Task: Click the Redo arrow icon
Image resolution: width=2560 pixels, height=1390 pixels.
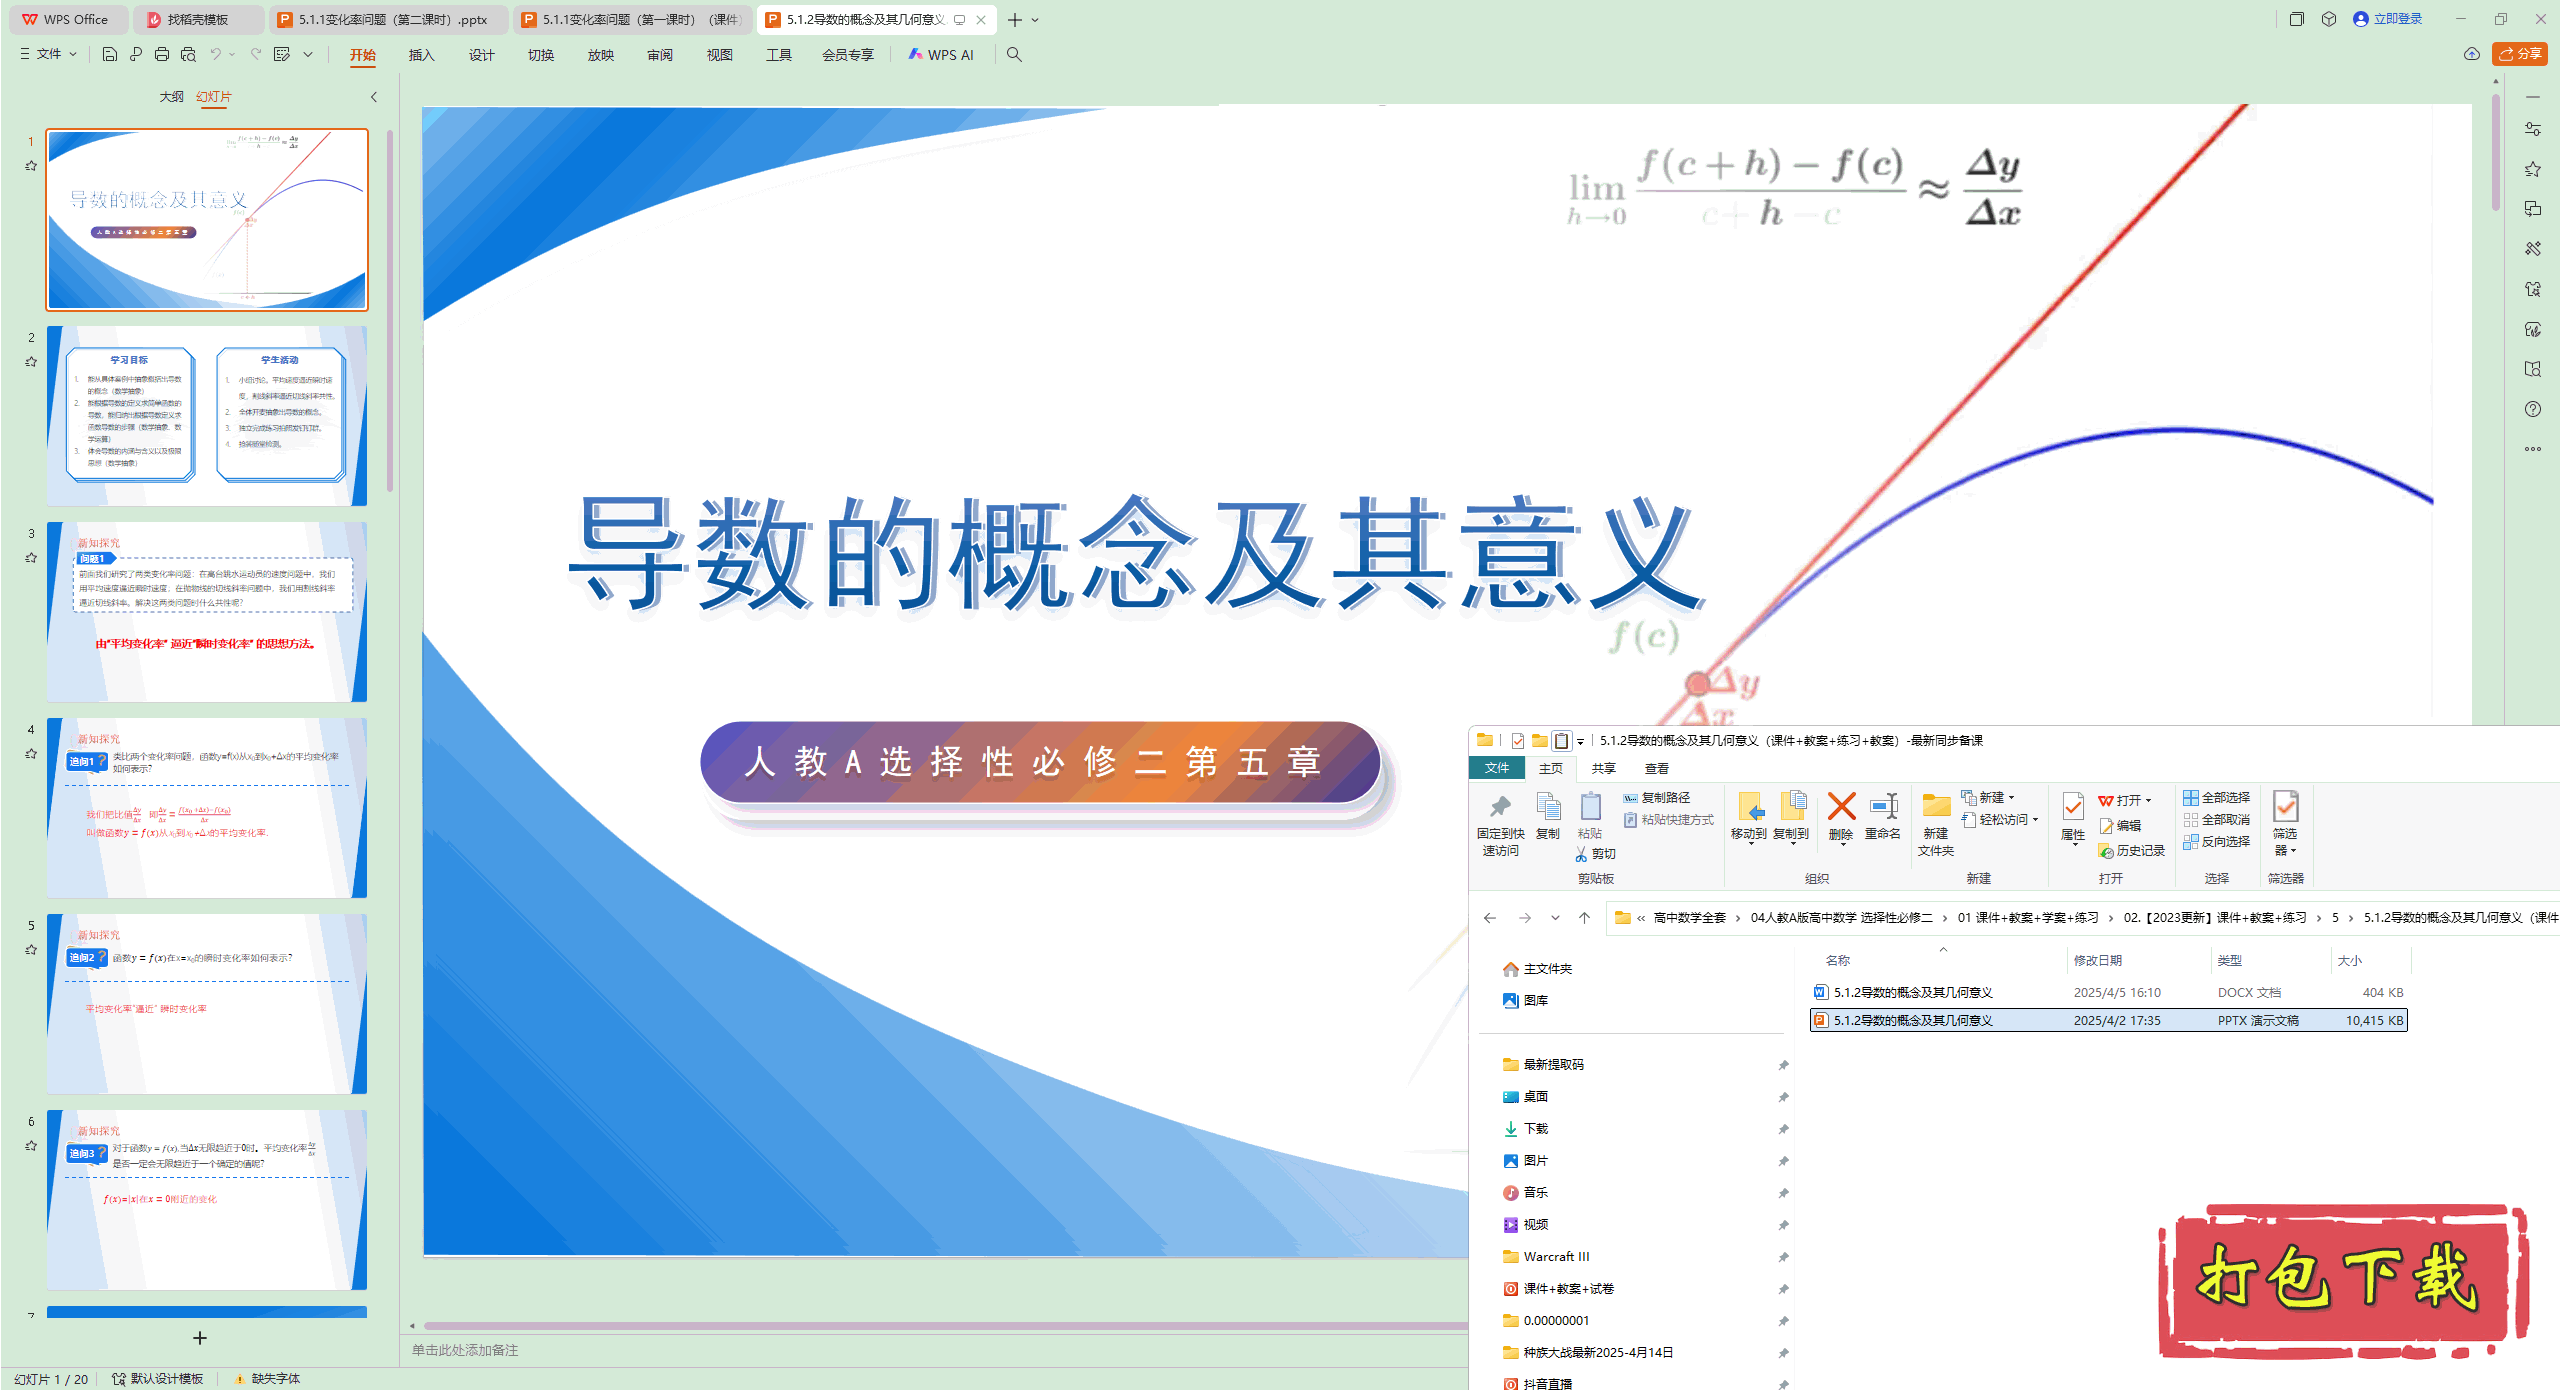Action: (x=256, y=54)
